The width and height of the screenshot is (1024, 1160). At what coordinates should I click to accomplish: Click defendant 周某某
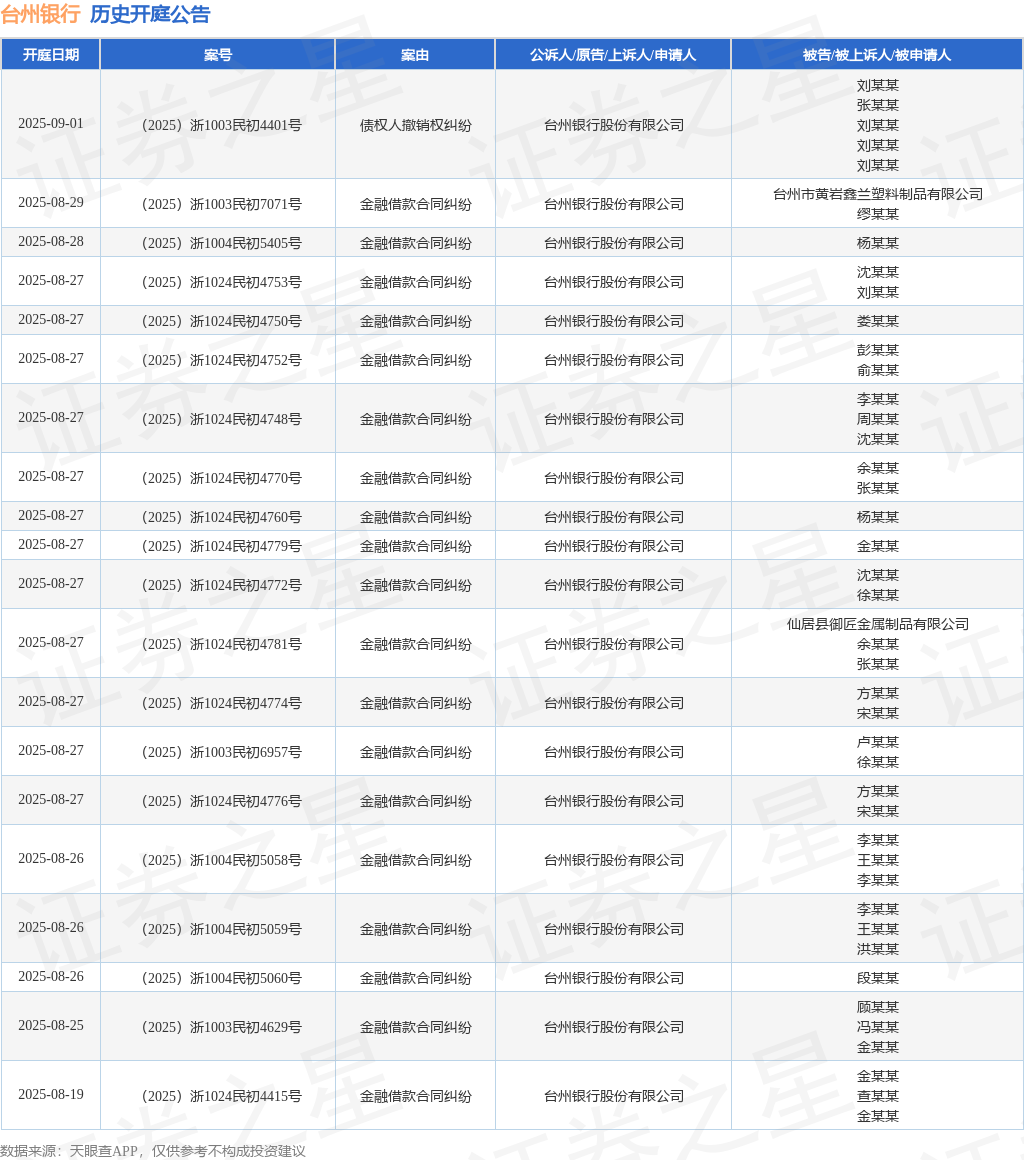coord(878,419)
